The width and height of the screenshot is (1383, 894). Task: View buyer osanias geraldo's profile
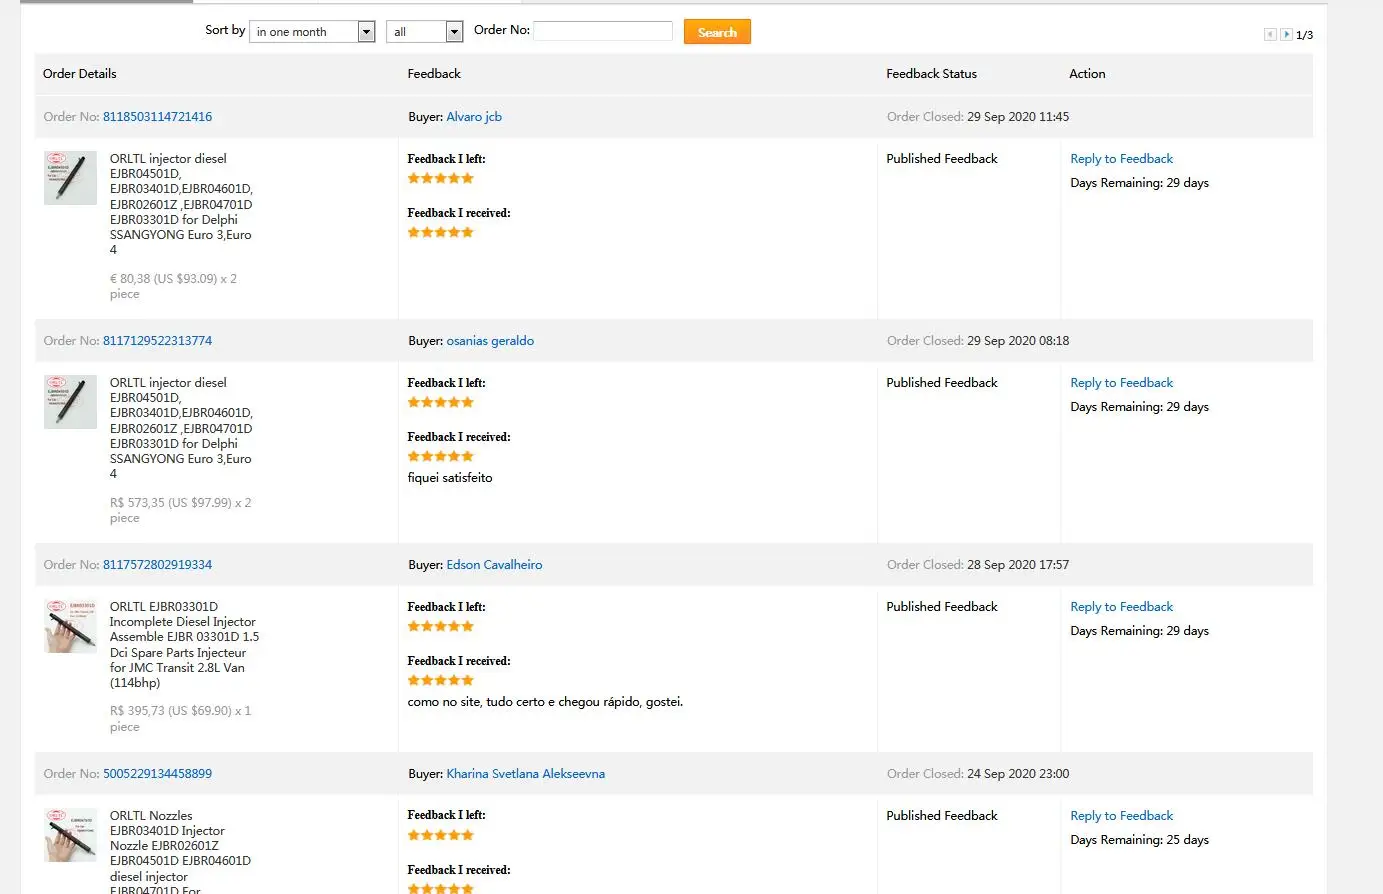pos(490,341)
